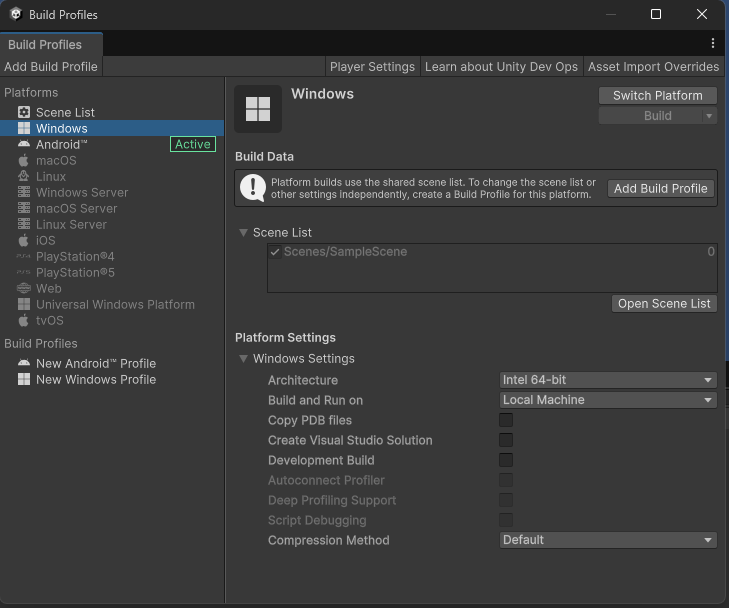Click the Linux penguin icon
Image resolution: width=729 pixels, height=608 pixels.
24,176
